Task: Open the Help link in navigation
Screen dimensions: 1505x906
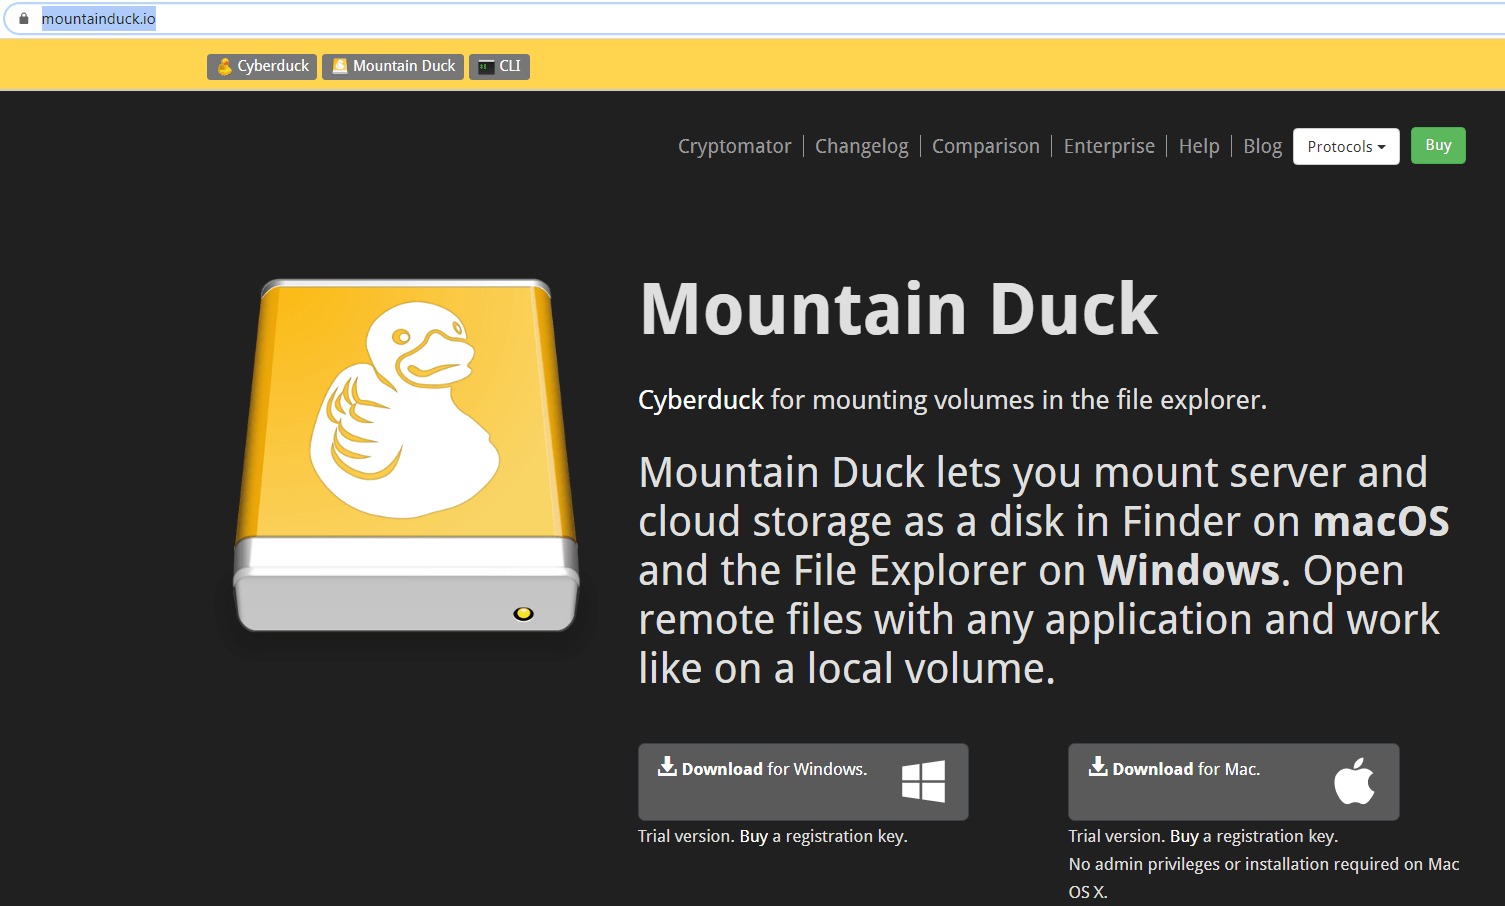Action: (1199, 146)
